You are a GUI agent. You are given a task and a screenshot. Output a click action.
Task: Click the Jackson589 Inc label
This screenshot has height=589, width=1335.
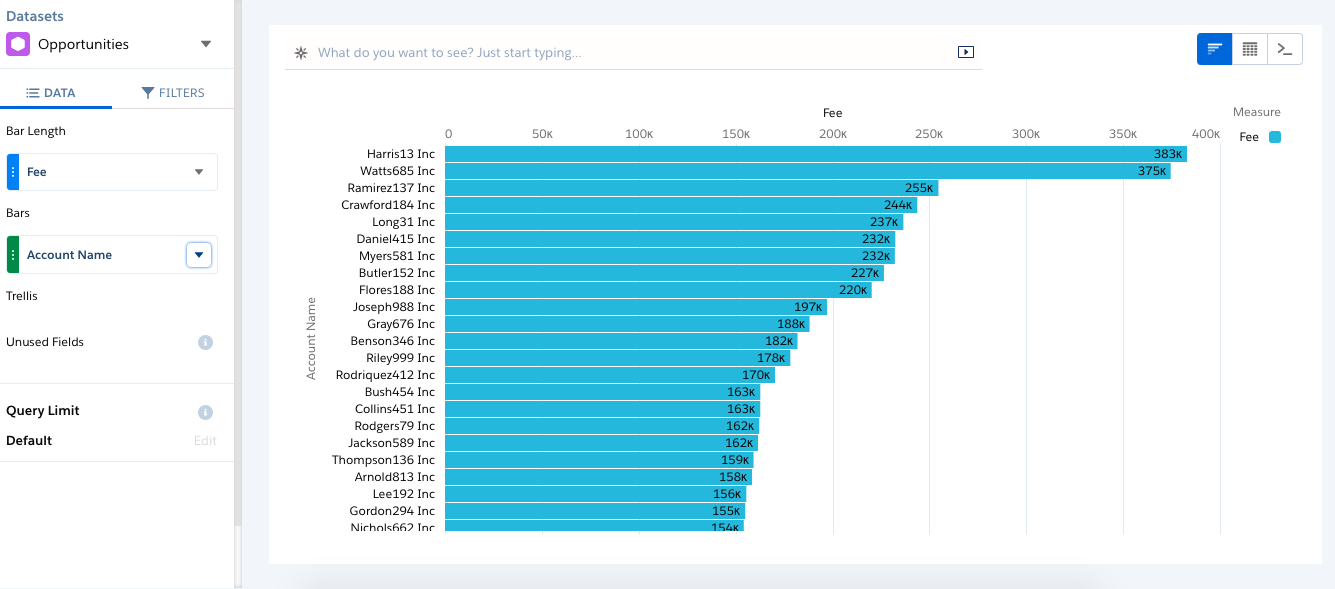pyautogui.click(x=392, y=443)
